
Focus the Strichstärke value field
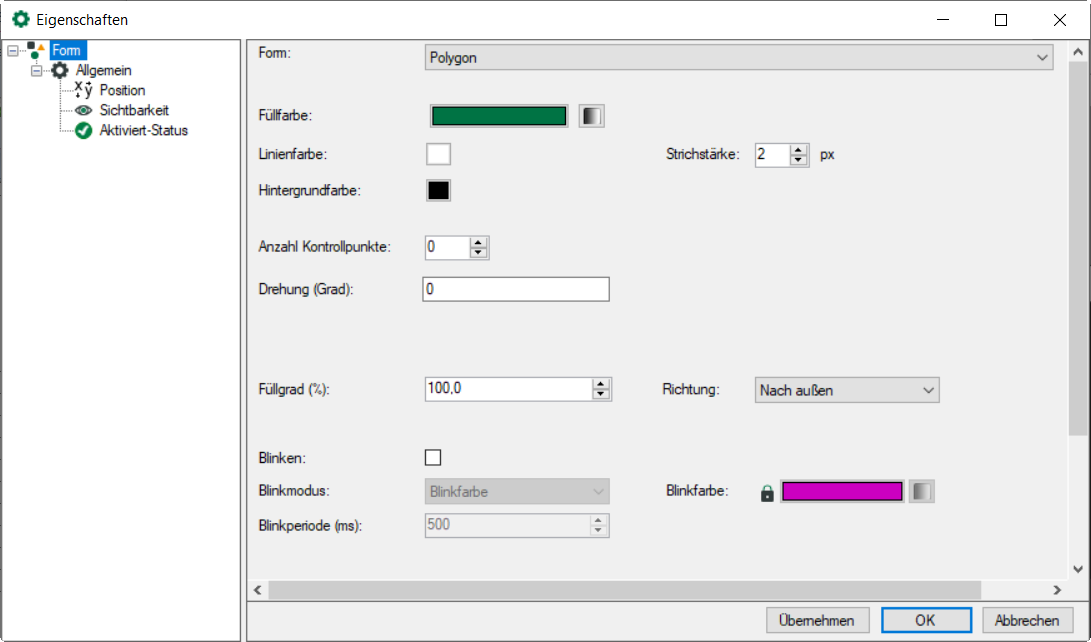pyautogui.click(x=772, y=154)
